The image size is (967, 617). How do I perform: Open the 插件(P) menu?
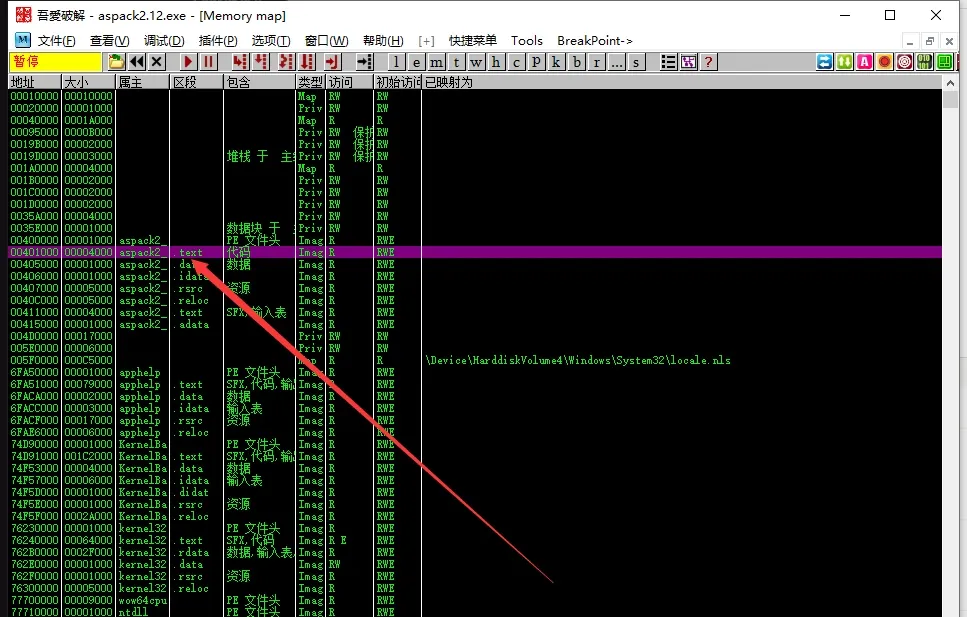coord(218,41)
